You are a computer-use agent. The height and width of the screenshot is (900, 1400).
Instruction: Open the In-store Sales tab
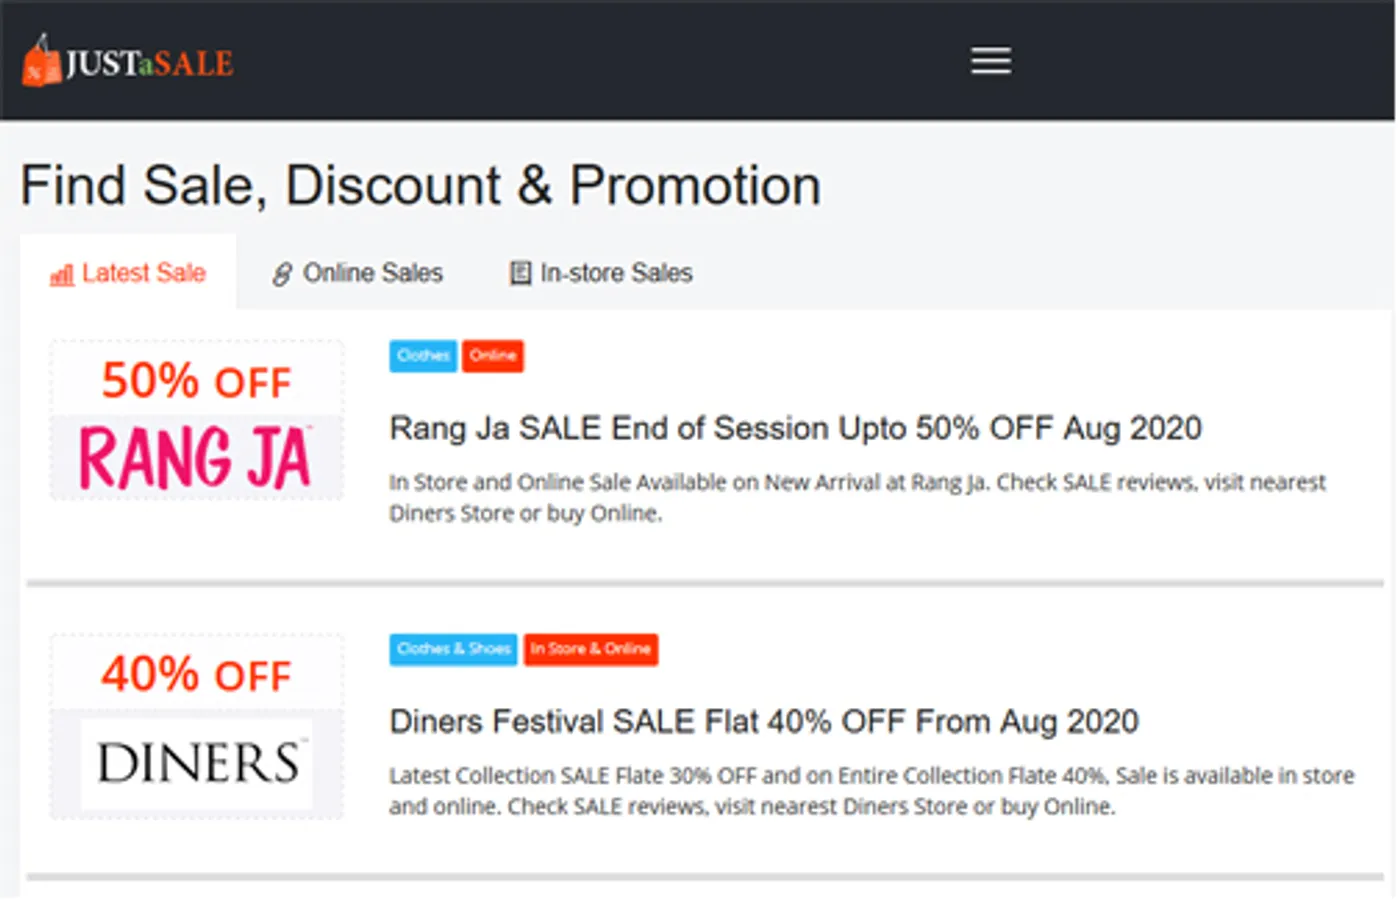point(615,273)
